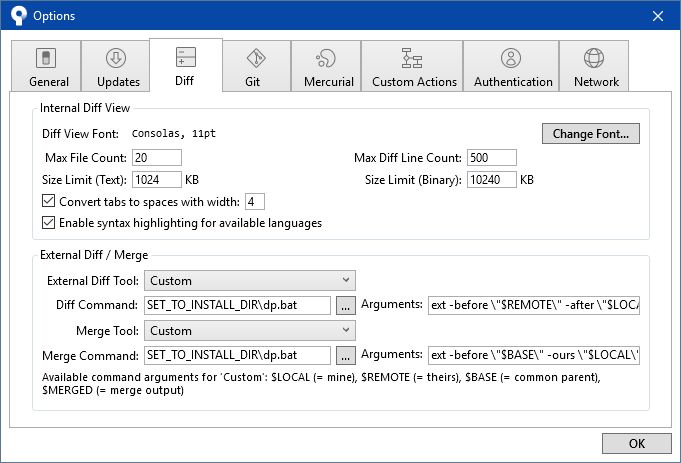Screen dimensions: 681x463
Task: Open the General tab
Action: (46, 66)
